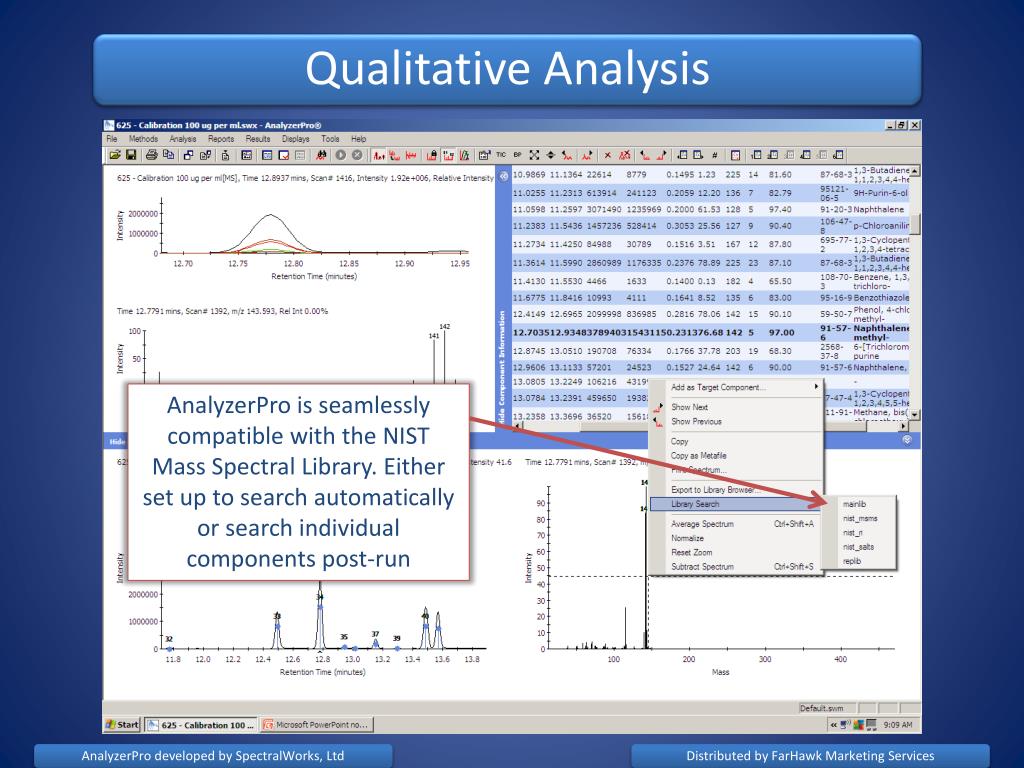Open the Methods menu
The width and height of the screenshot is (1024, 768).
143,139
